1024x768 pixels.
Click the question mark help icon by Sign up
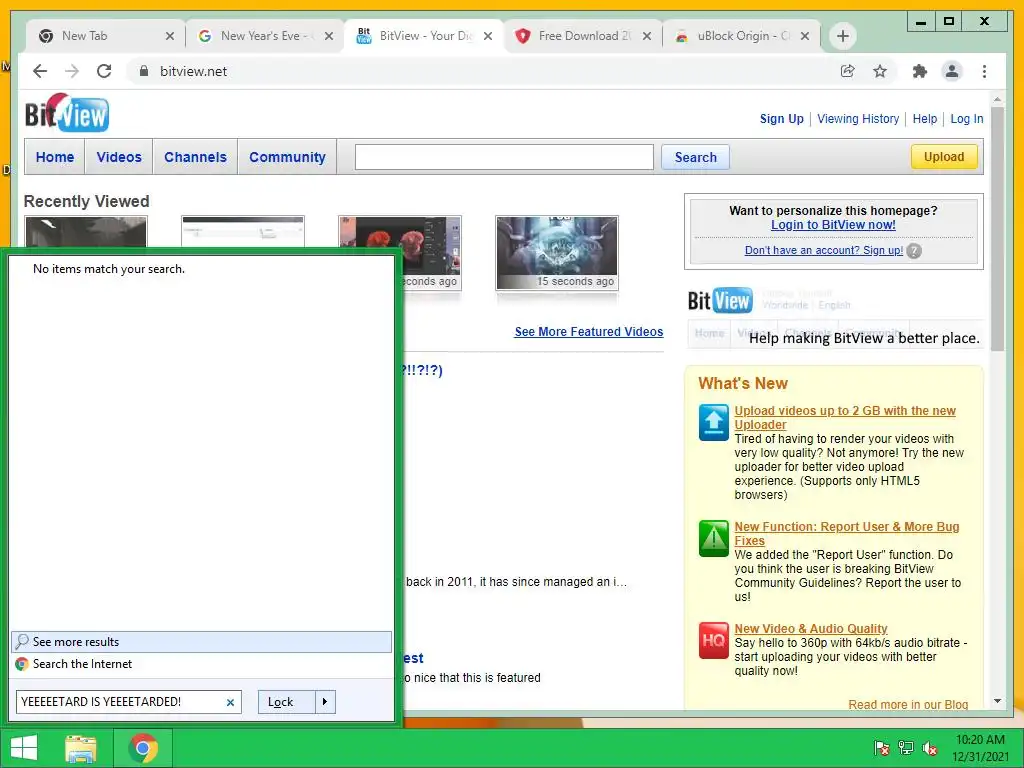point(914,251)
